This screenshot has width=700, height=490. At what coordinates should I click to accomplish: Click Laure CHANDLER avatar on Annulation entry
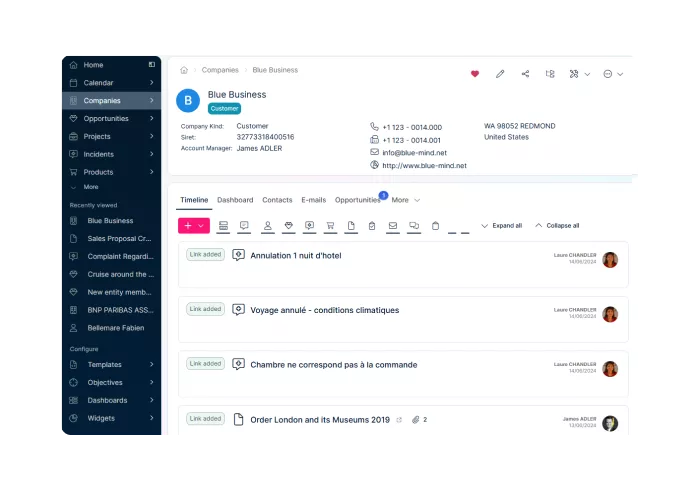click(x=610, y=260)
